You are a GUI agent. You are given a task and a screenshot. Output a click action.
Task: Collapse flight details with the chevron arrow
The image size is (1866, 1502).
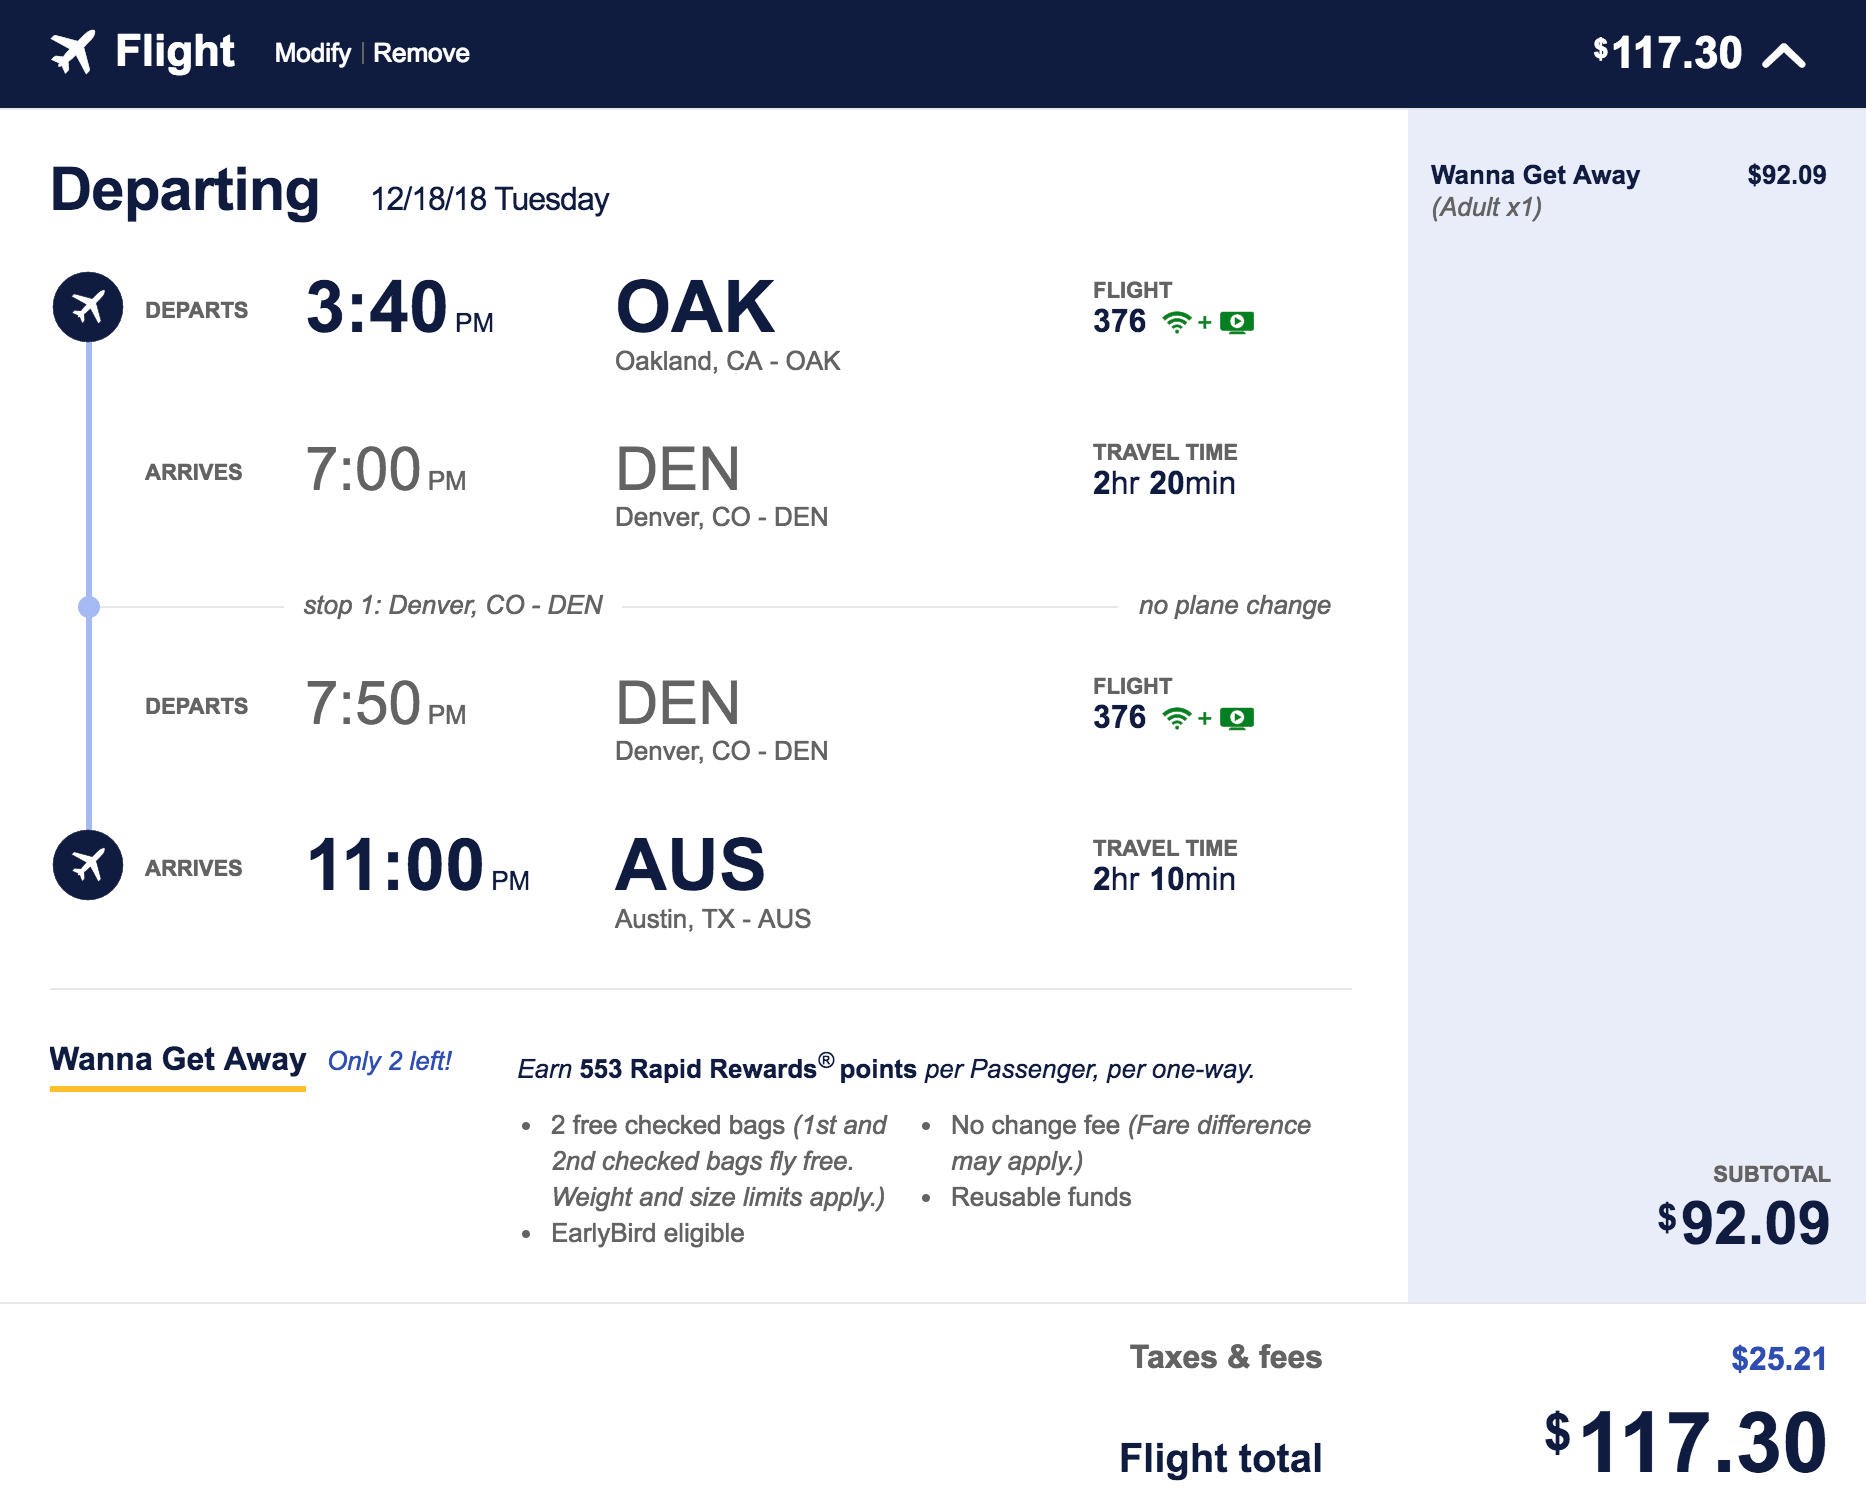coord(1784,55)
